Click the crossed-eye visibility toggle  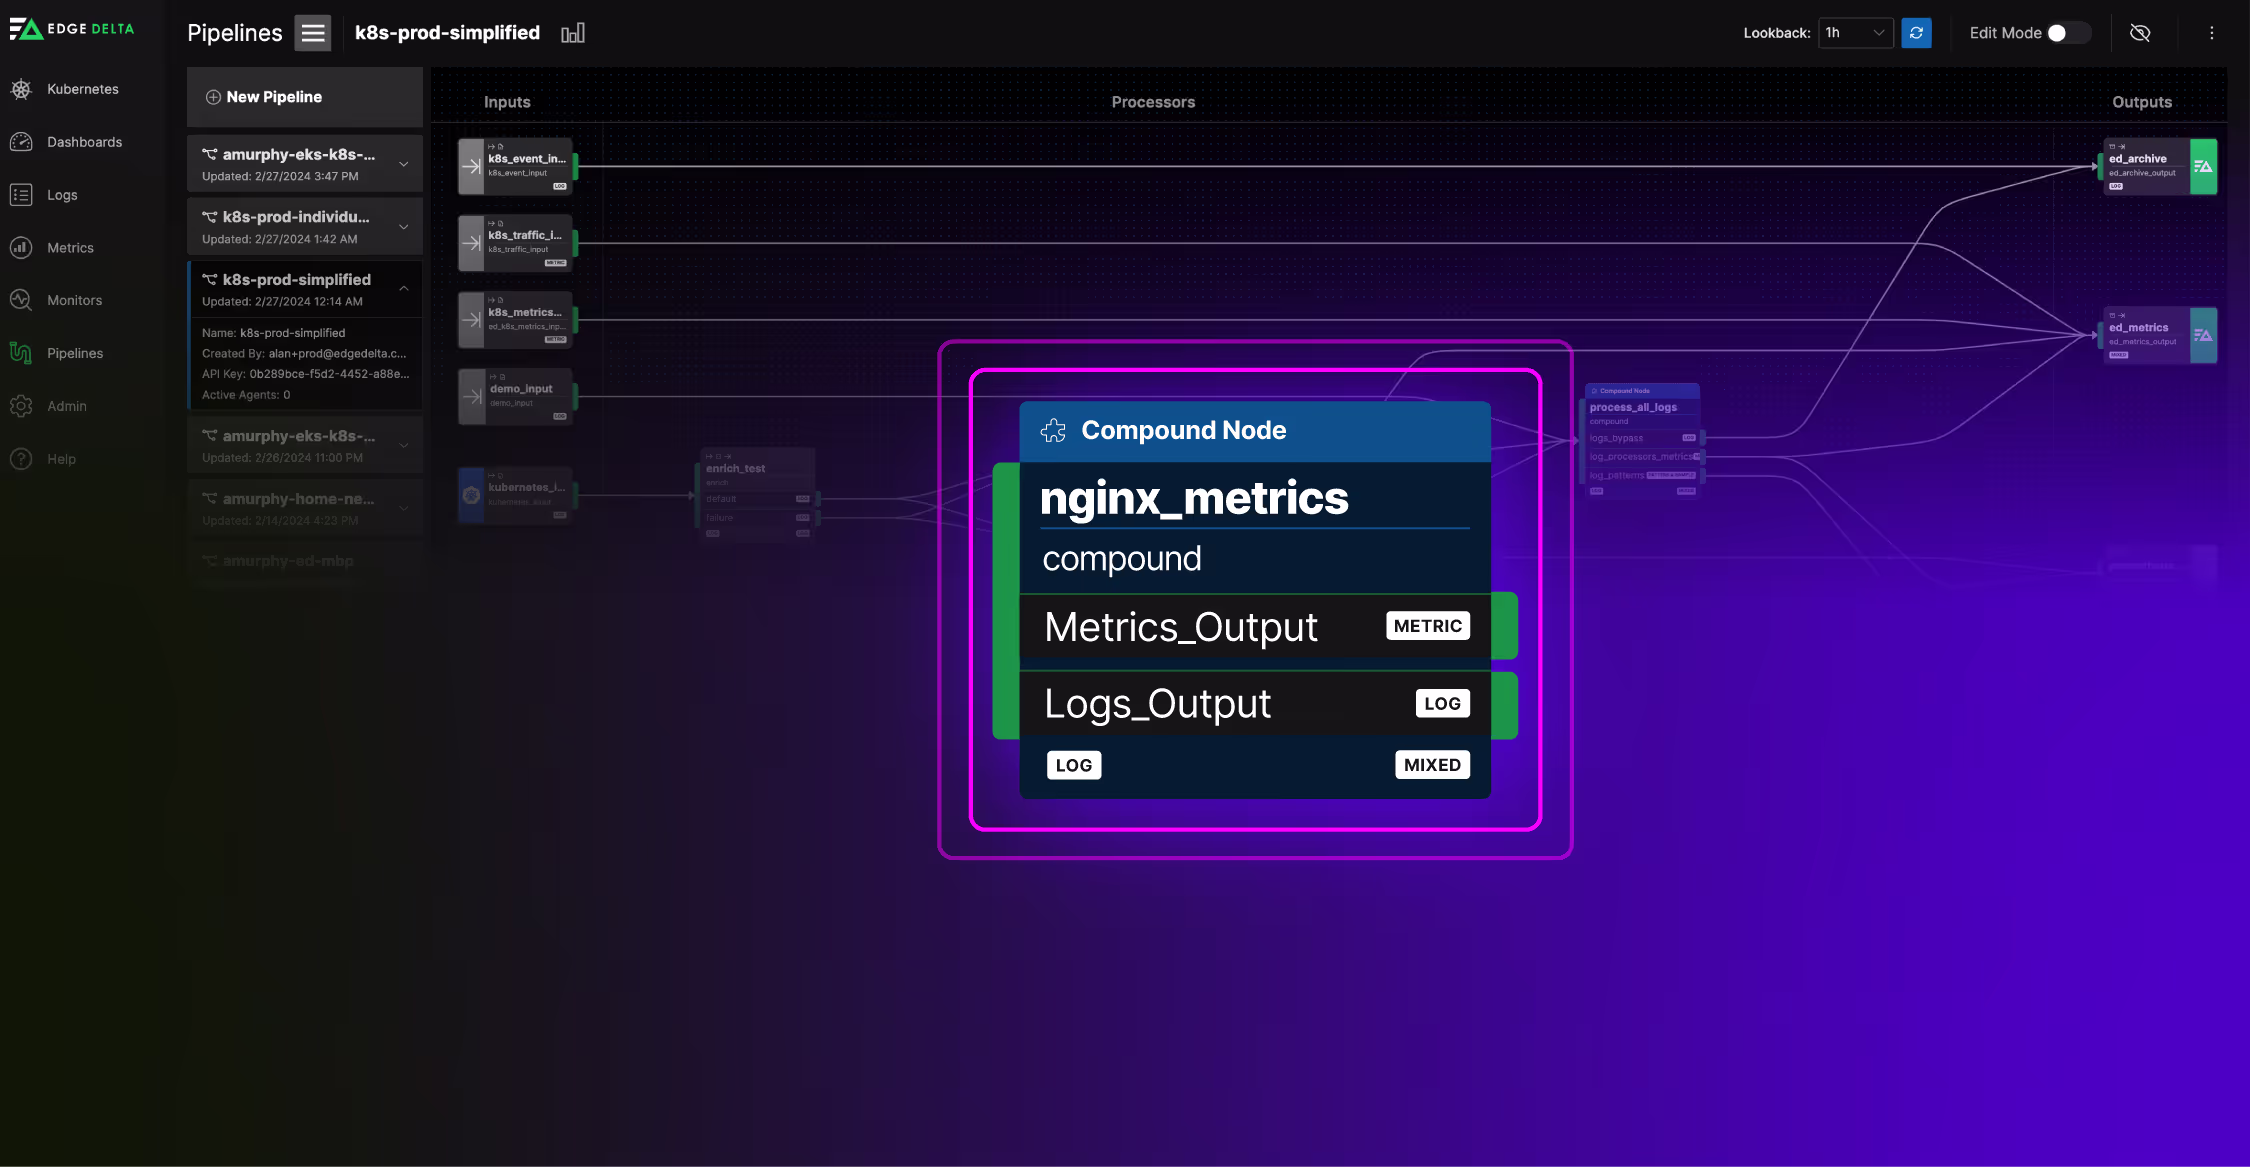click(2141, 33)
